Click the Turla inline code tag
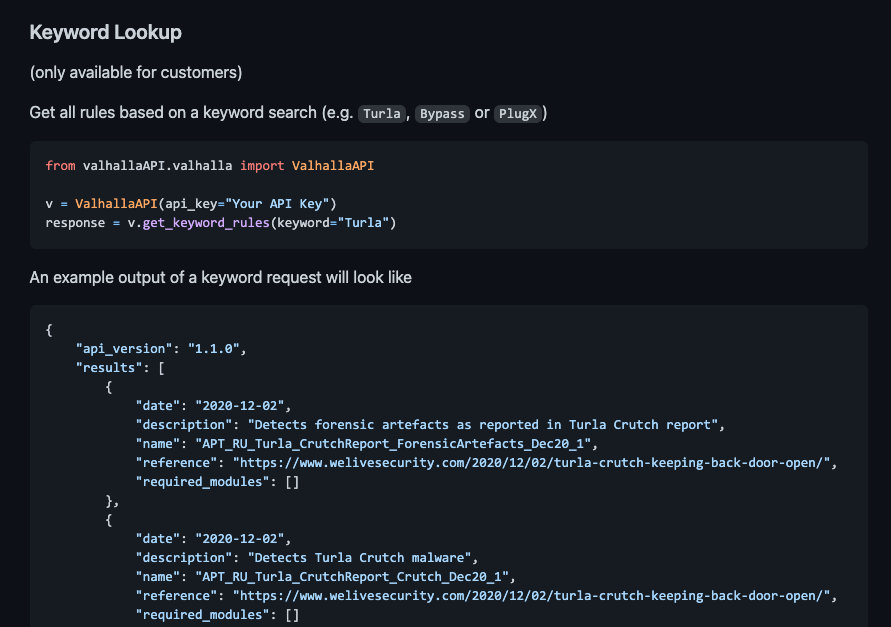 382,114
